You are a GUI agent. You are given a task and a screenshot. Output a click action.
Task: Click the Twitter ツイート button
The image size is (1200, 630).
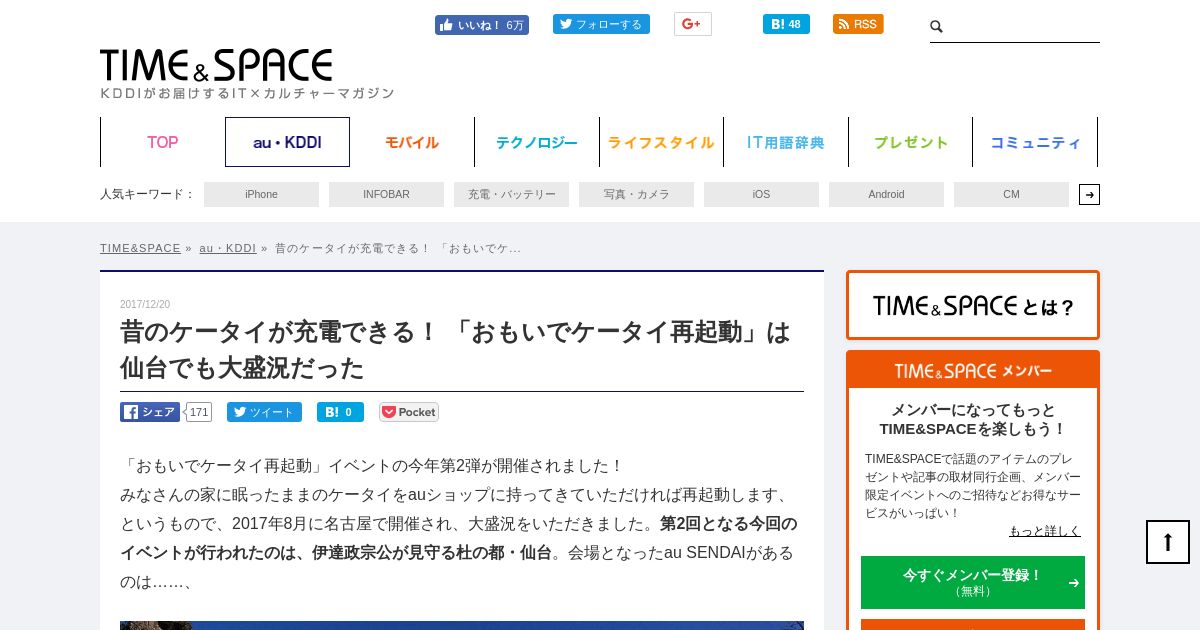click(x=264, y=412)
